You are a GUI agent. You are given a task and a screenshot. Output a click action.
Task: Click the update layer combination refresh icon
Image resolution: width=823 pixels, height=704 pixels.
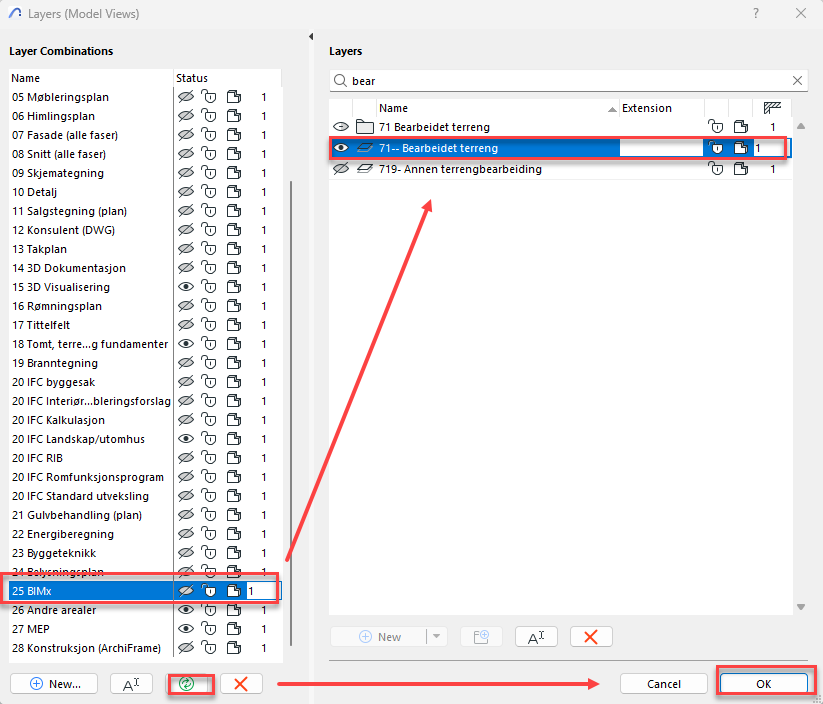coord(185,684)
